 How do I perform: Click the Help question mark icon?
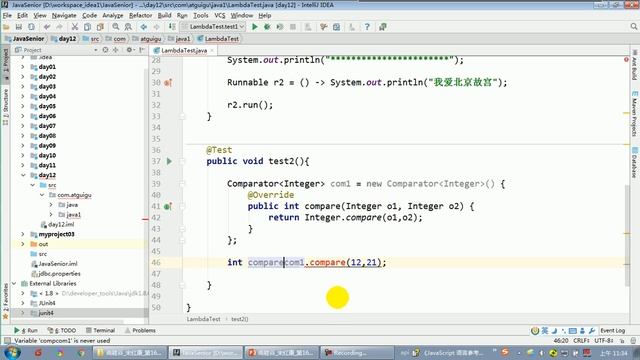[367, 27]
